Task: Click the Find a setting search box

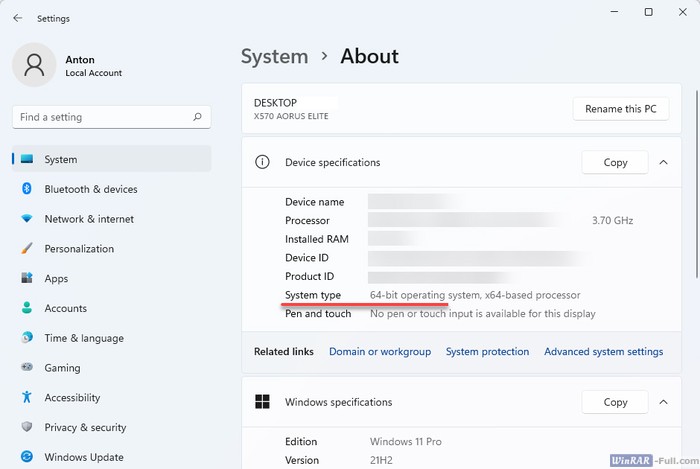Action: pos(102,117)
